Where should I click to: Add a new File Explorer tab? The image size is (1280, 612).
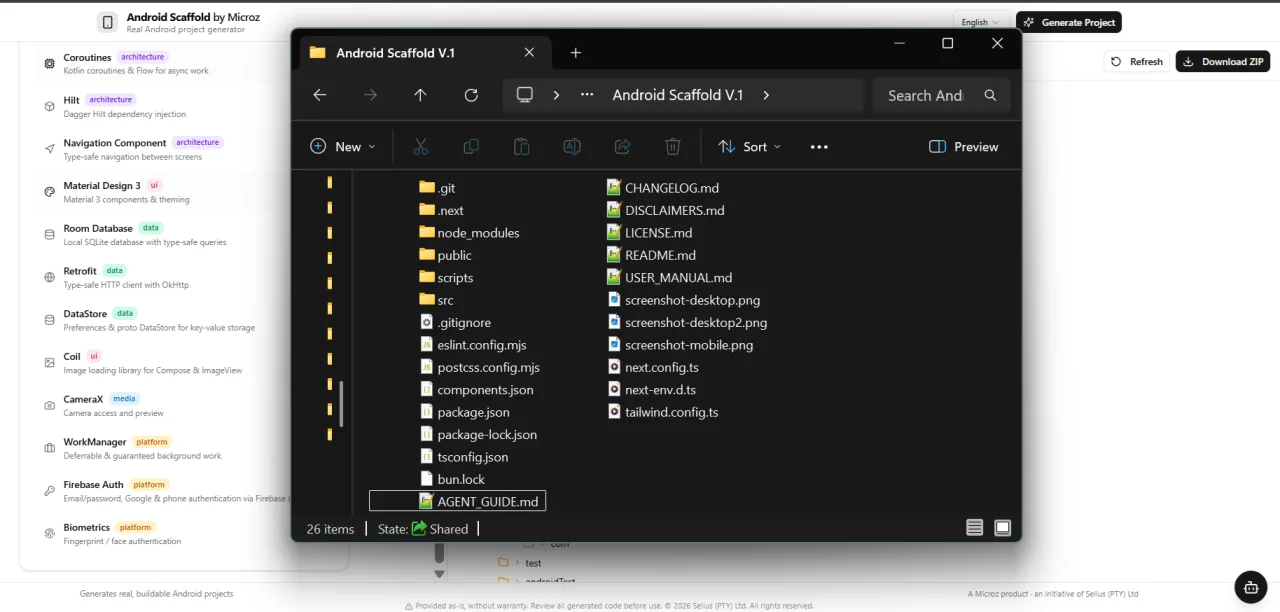pos(575,53)
